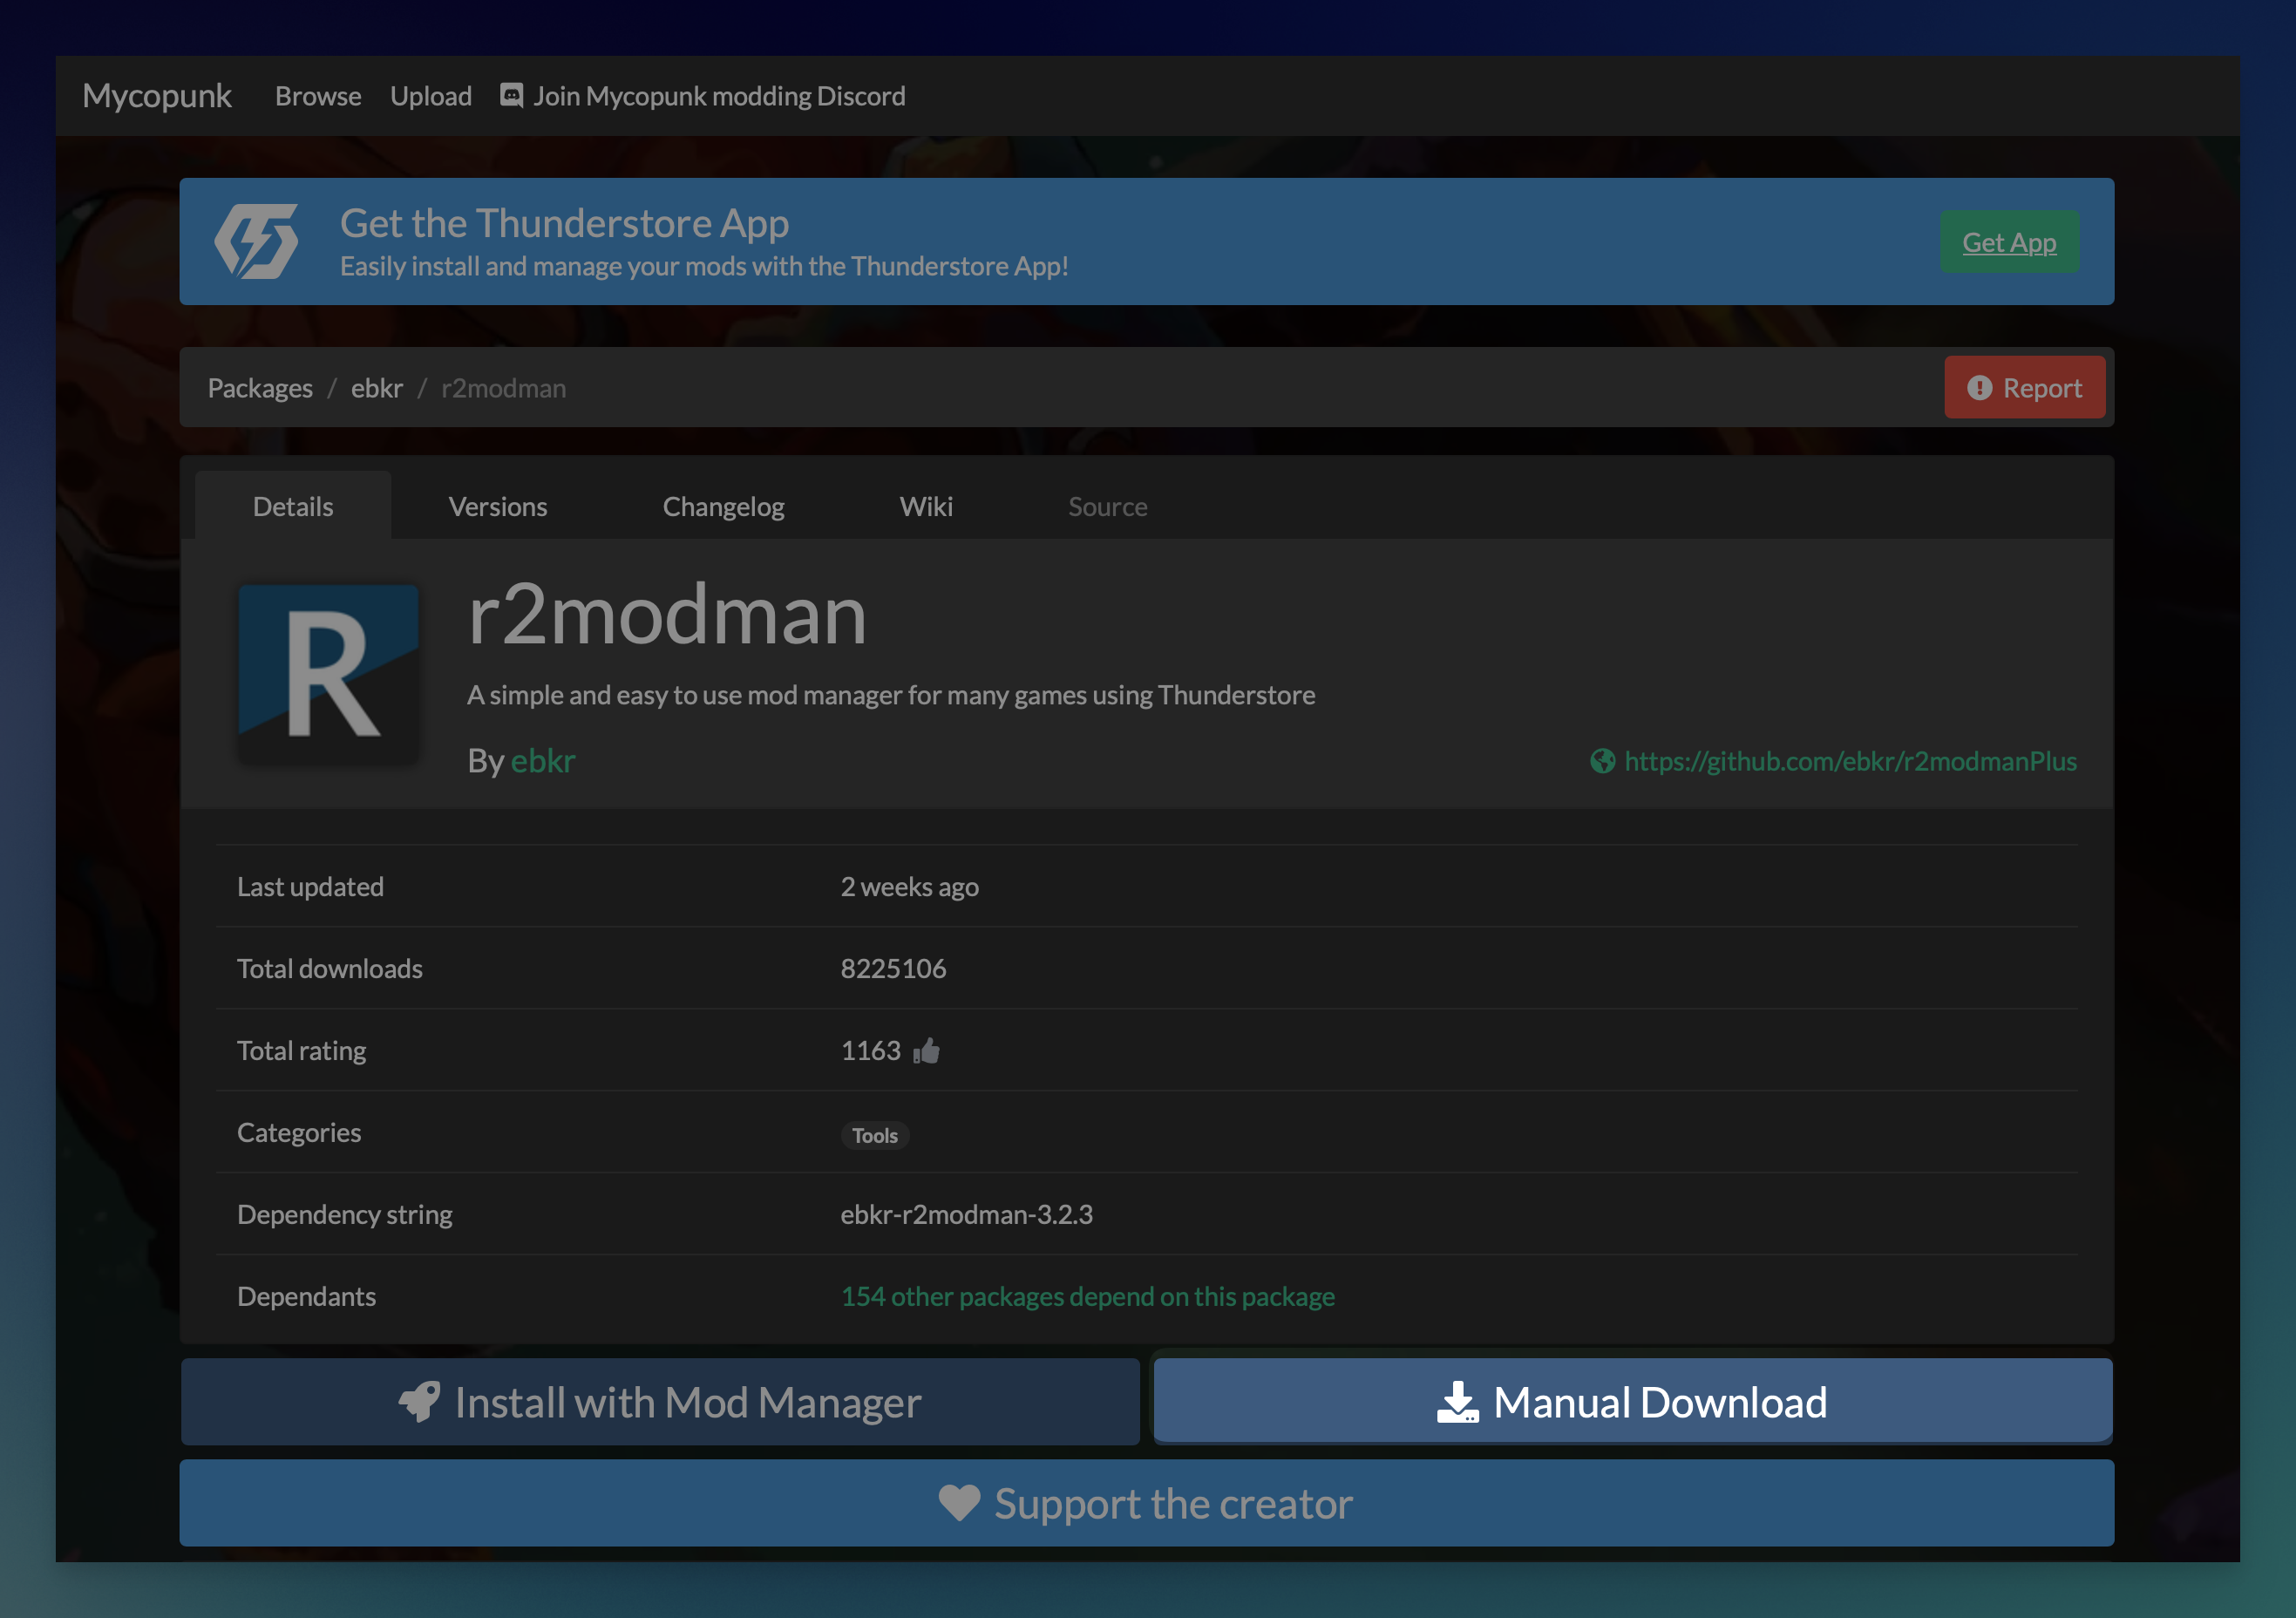
Task: Navigate to Packages breadcrumb
Action: (x=260, y=388)
